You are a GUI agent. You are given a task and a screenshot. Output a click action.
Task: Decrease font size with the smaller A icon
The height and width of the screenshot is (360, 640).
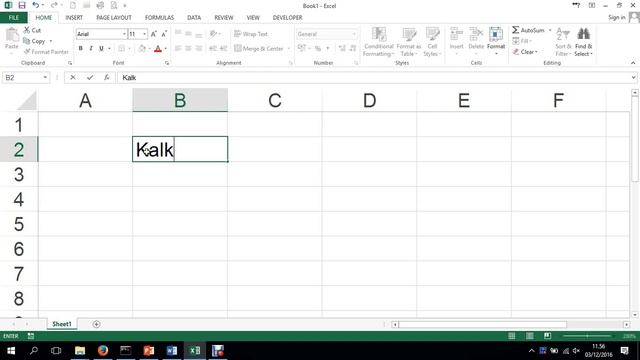point(164,34)
